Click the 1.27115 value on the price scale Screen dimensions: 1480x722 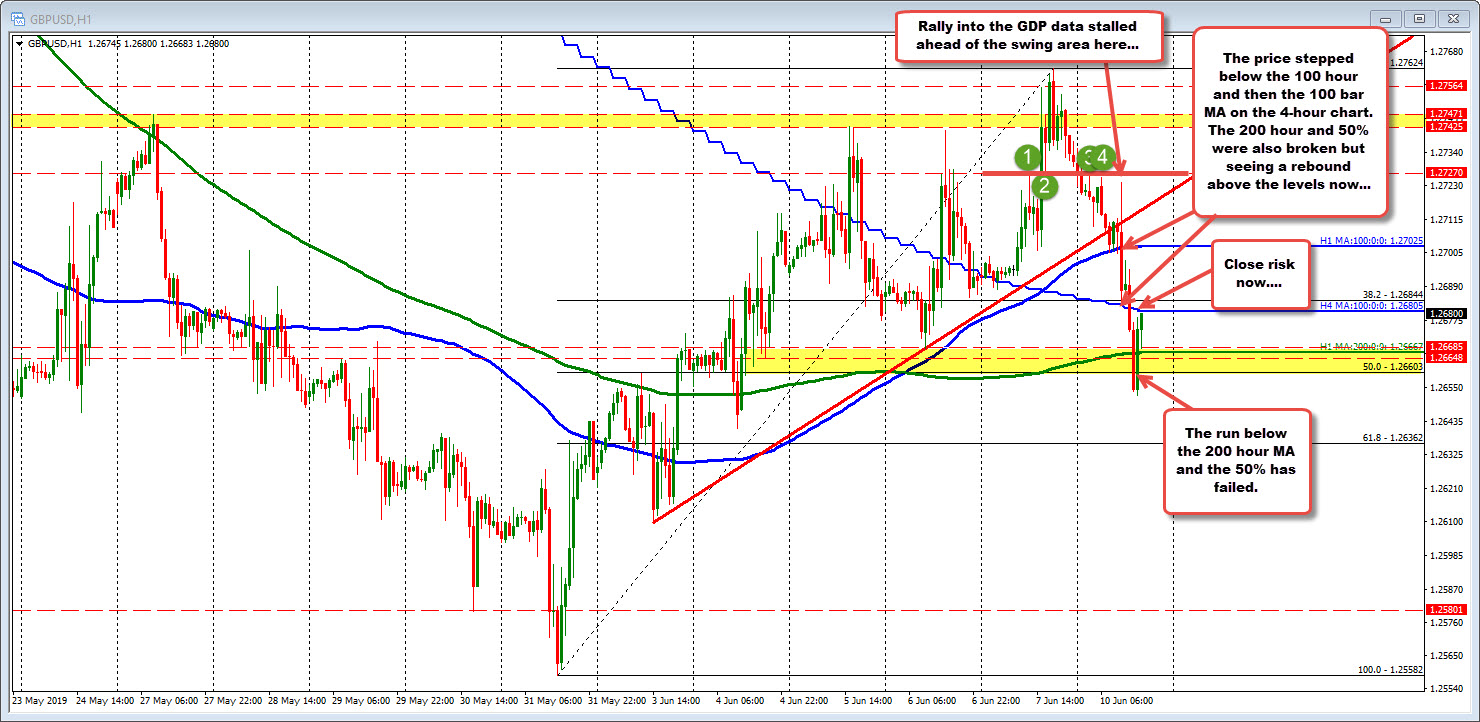(1447, 219)
